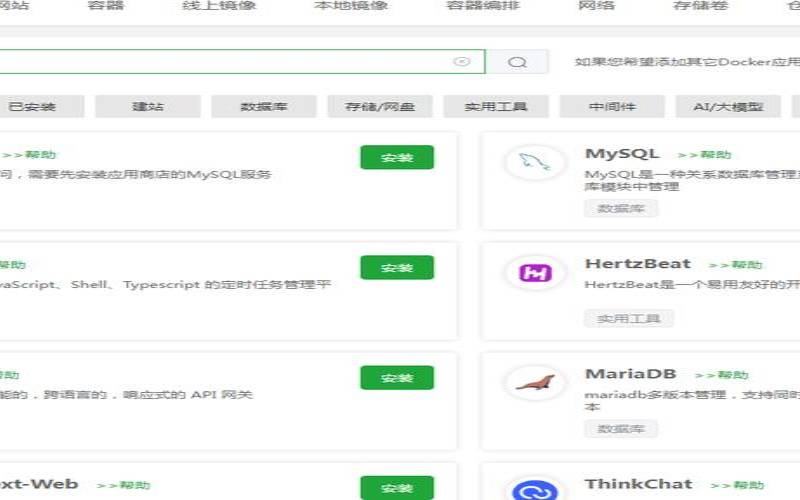This screenshot has height=500, width=800.
Task: Open 帮助 link above the MySQL service note
Action: 29,155
